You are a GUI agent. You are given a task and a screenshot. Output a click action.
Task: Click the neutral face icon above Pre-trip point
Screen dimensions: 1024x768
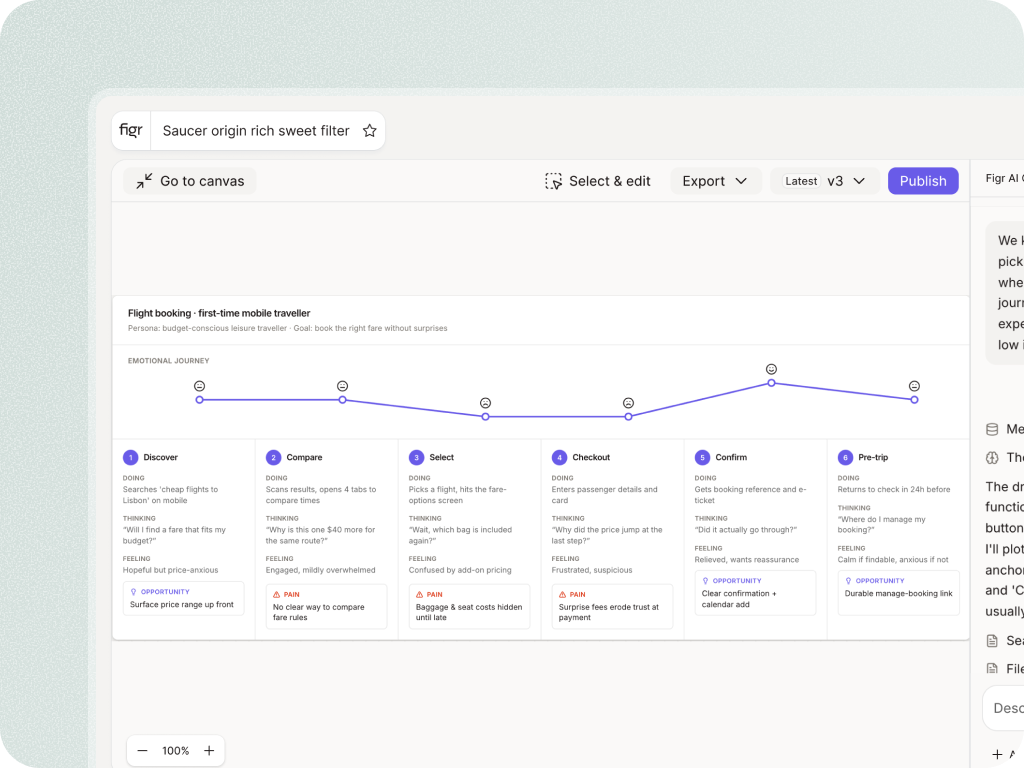click(914, 386)
